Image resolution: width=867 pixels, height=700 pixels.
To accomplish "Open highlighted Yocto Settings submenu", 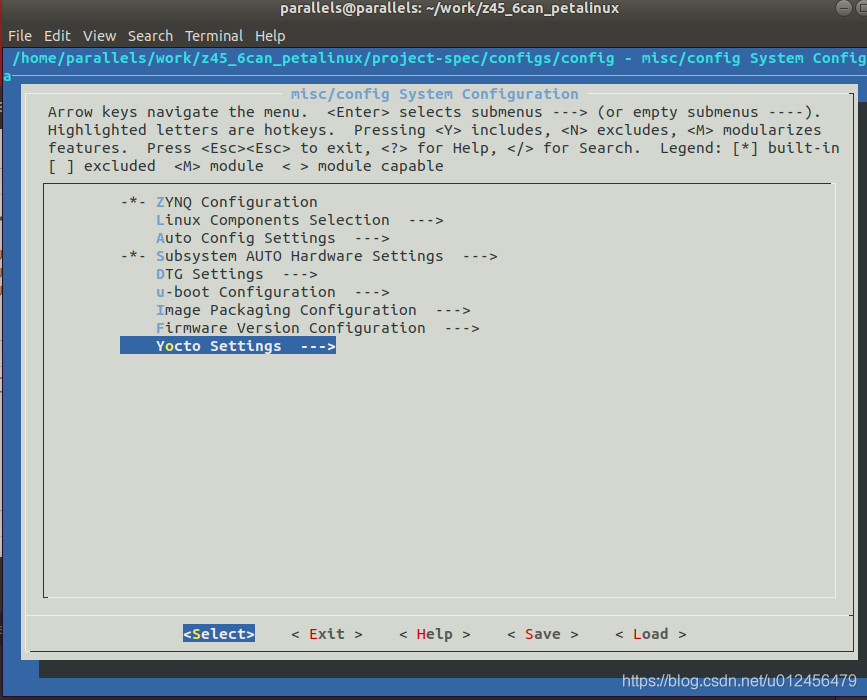I will point(228,346).
